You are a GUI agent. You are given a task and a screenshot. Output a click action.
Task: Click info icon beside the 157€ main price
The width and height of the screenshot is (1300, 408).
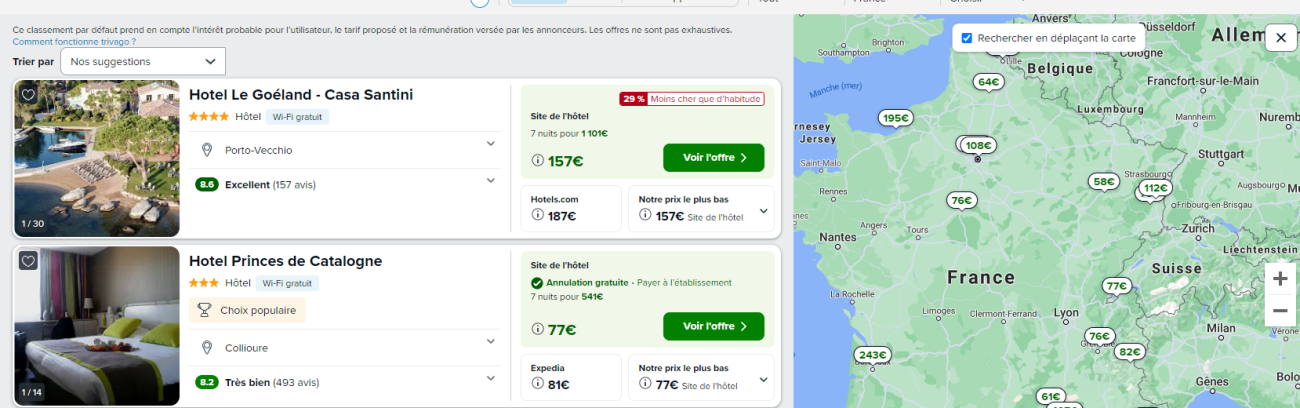(x=537, y=160)
